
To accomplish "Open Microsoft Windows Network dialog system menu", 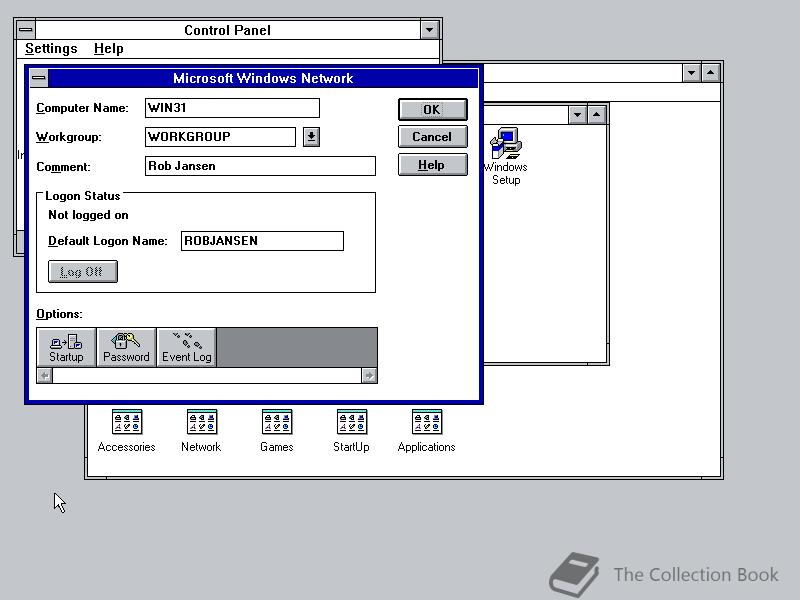I will point(39,78).
